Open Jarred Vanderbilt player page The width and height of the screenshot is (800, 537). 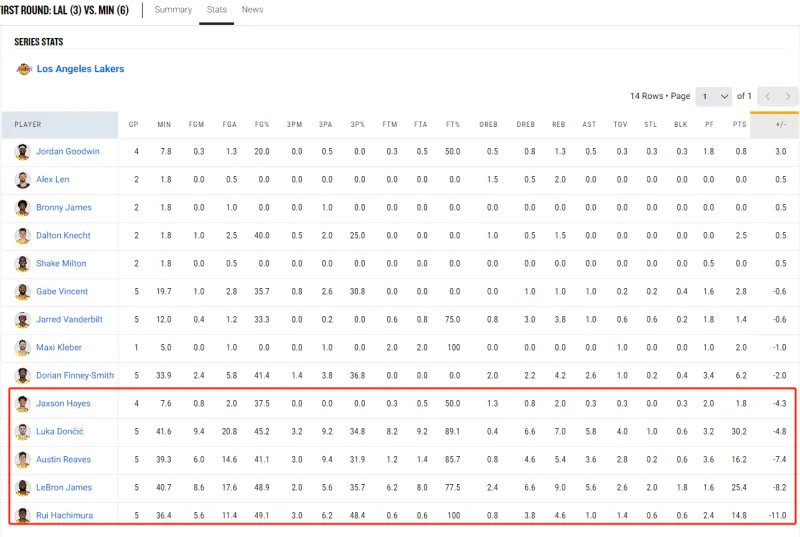click(69, 320)
